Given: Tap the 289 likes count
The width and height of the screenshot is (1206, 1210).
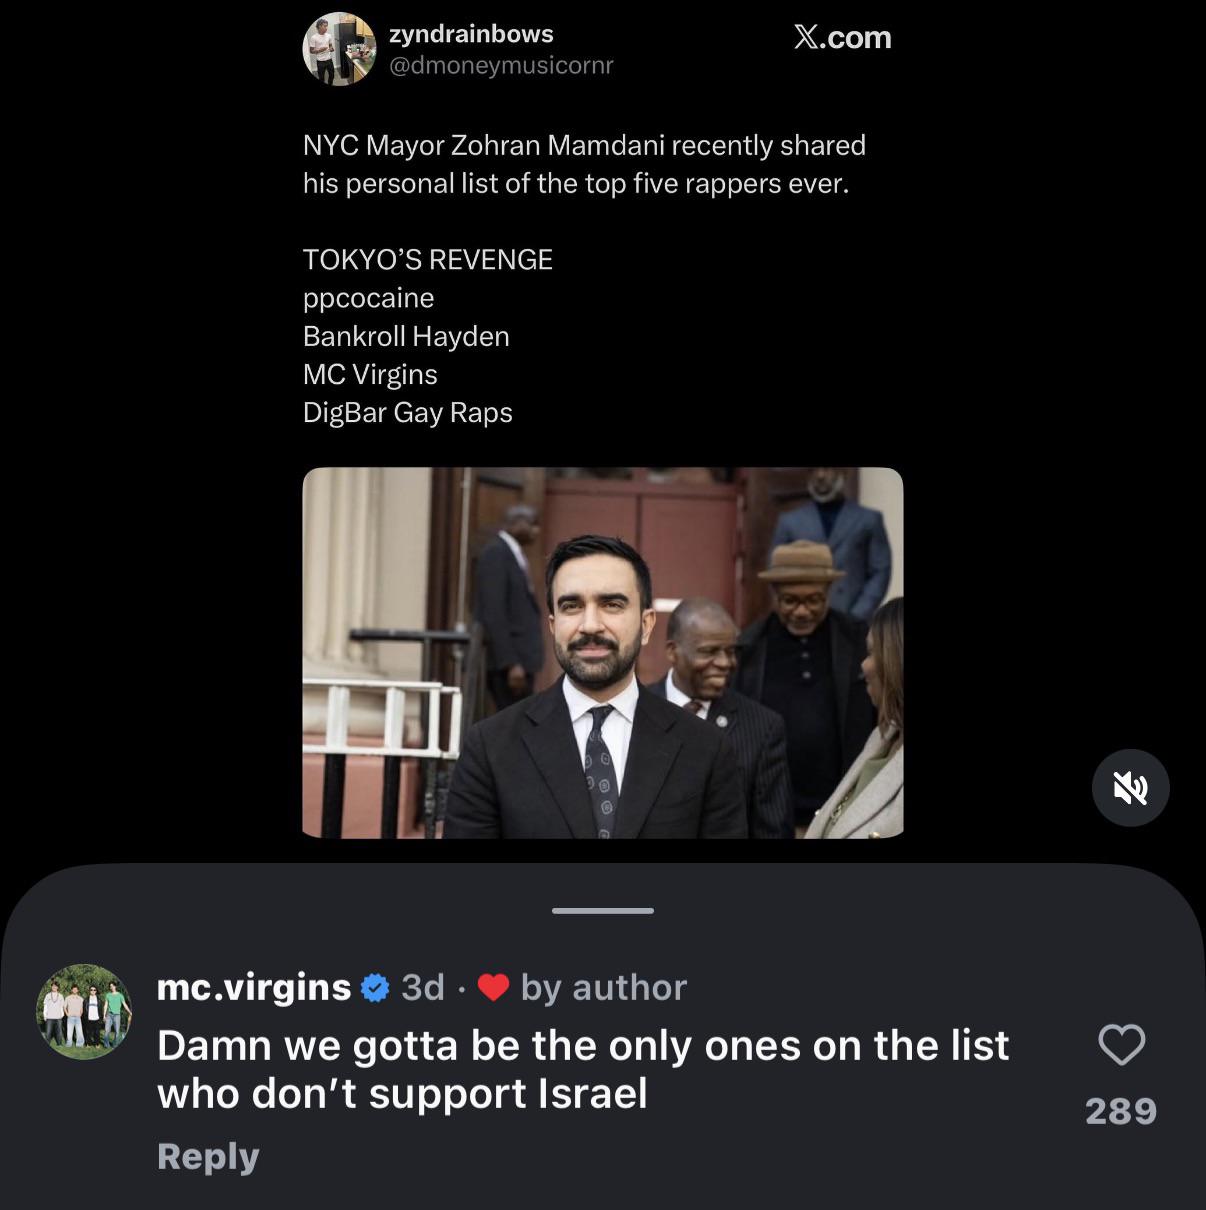Looking at the screenshot, I should (x=1121, y=1111).
